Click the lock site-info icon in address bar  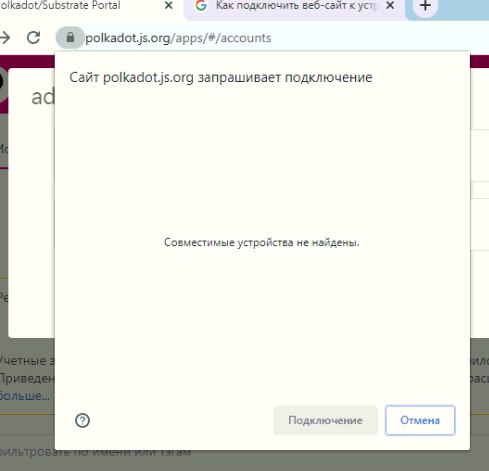[70, 37]
